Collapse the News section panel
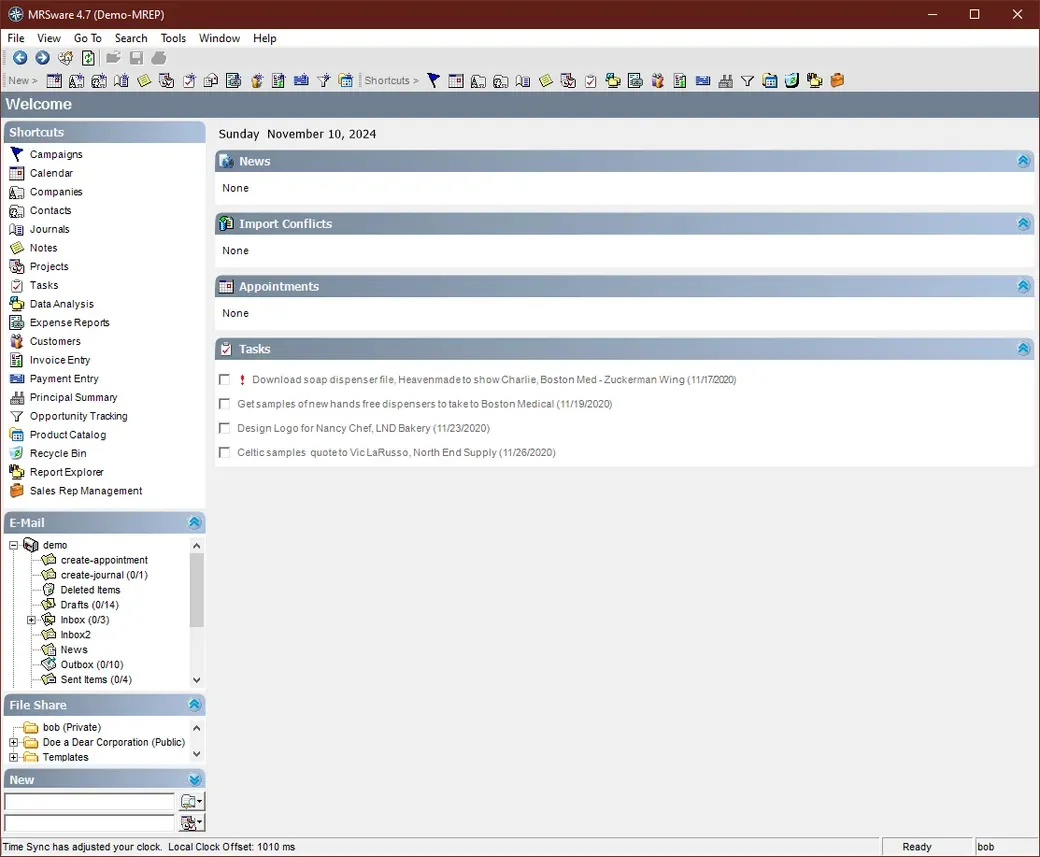This screenshot has width=1040, height=857. tap(1023, 161)
